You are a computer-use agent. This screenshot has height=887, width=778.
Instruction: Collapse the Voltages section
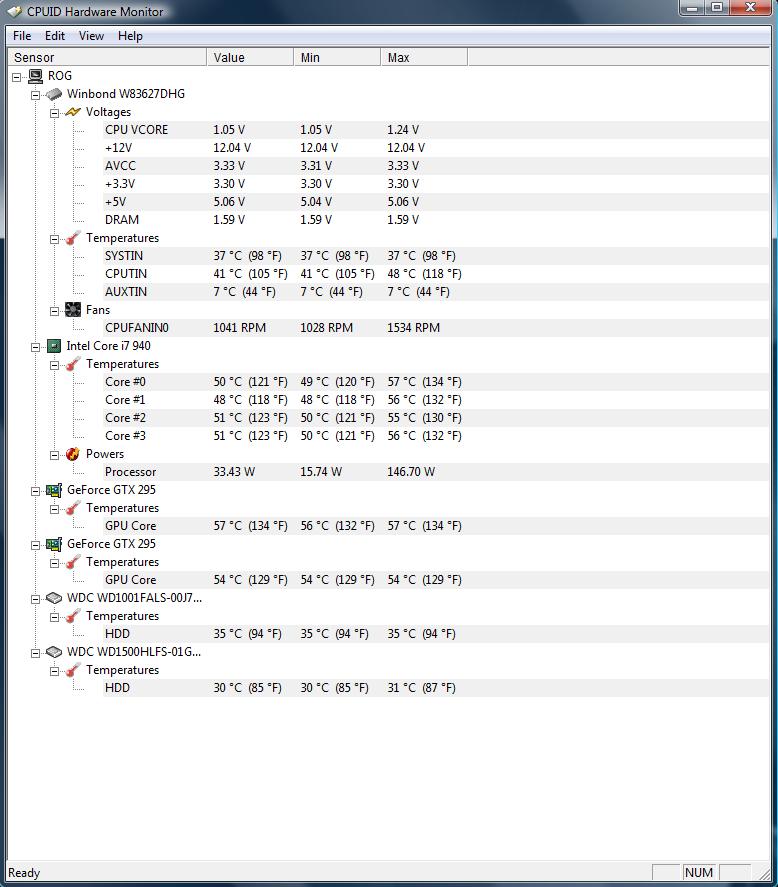coord(55,112)
